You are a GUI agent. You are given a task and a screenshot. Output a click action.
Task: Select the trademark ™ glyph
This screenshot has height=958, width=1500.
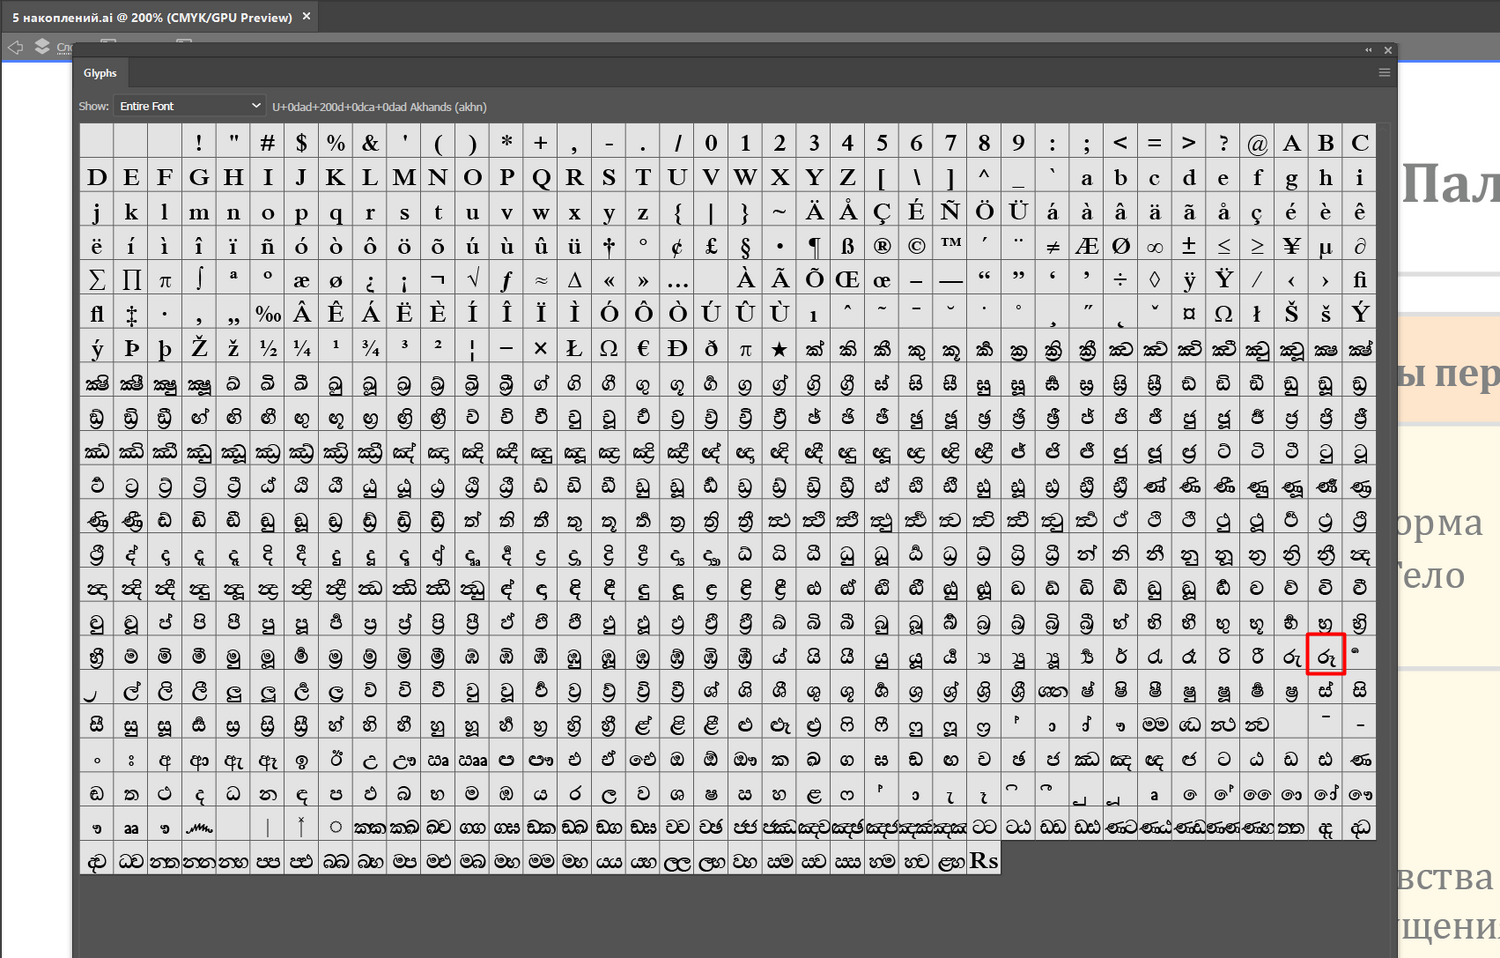(951, 243)
